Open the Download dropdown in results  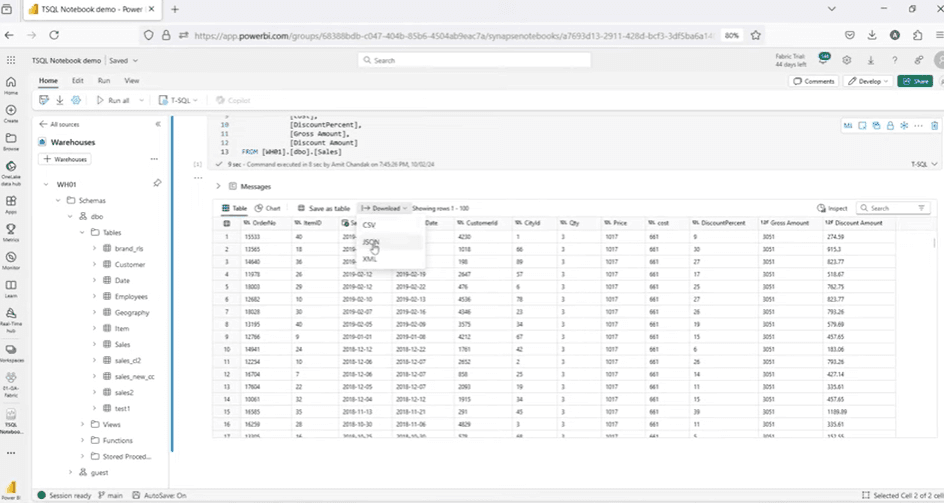[x=385, y=208]
